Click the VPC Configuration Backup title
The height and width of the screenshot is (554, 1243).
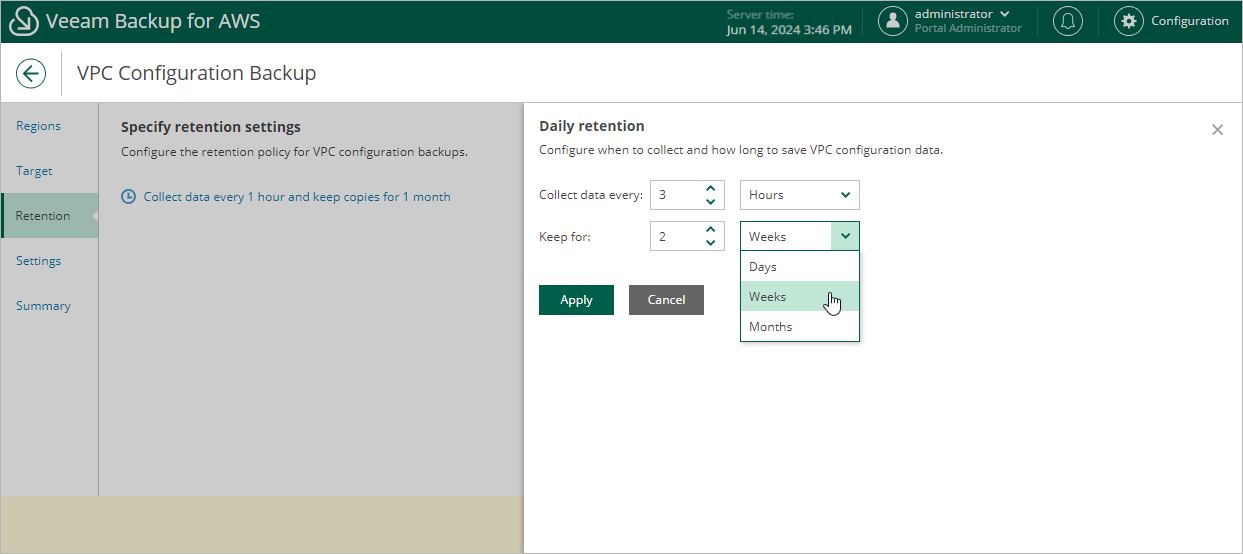tap(197, 73)
